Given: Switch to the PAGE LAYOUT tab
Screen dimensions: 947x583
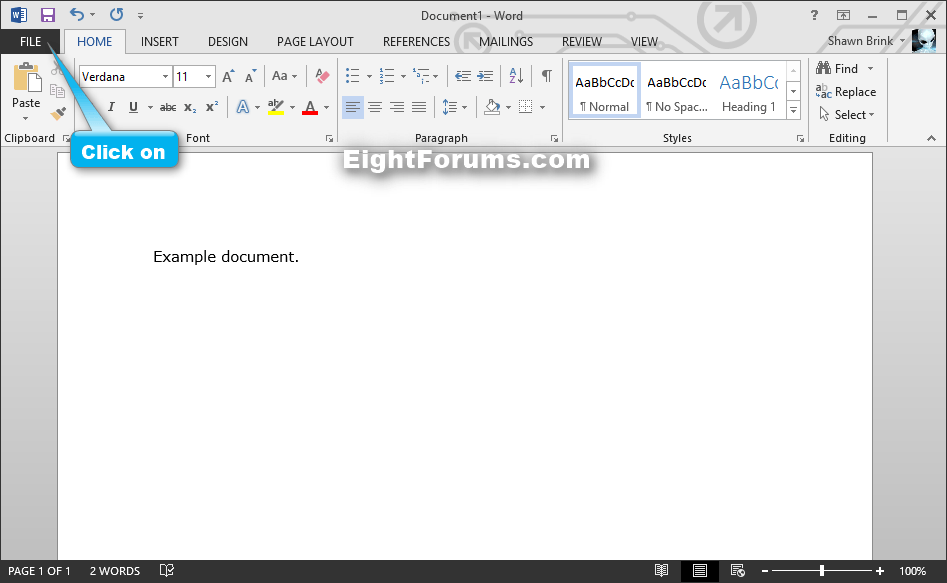Looking at the screenshot, I should coord(315,41).
